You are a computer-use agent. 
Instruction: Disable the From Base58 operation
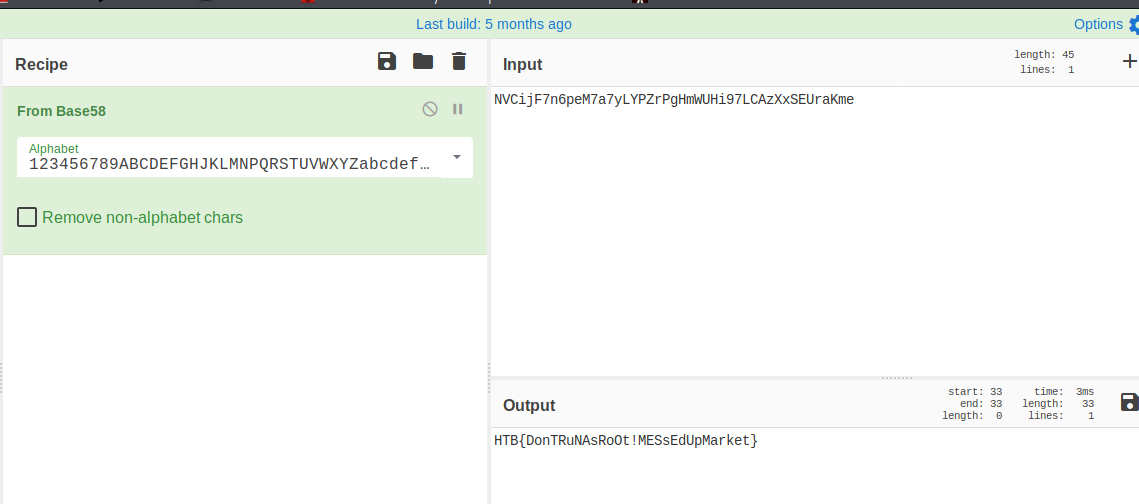pos(430,109)
